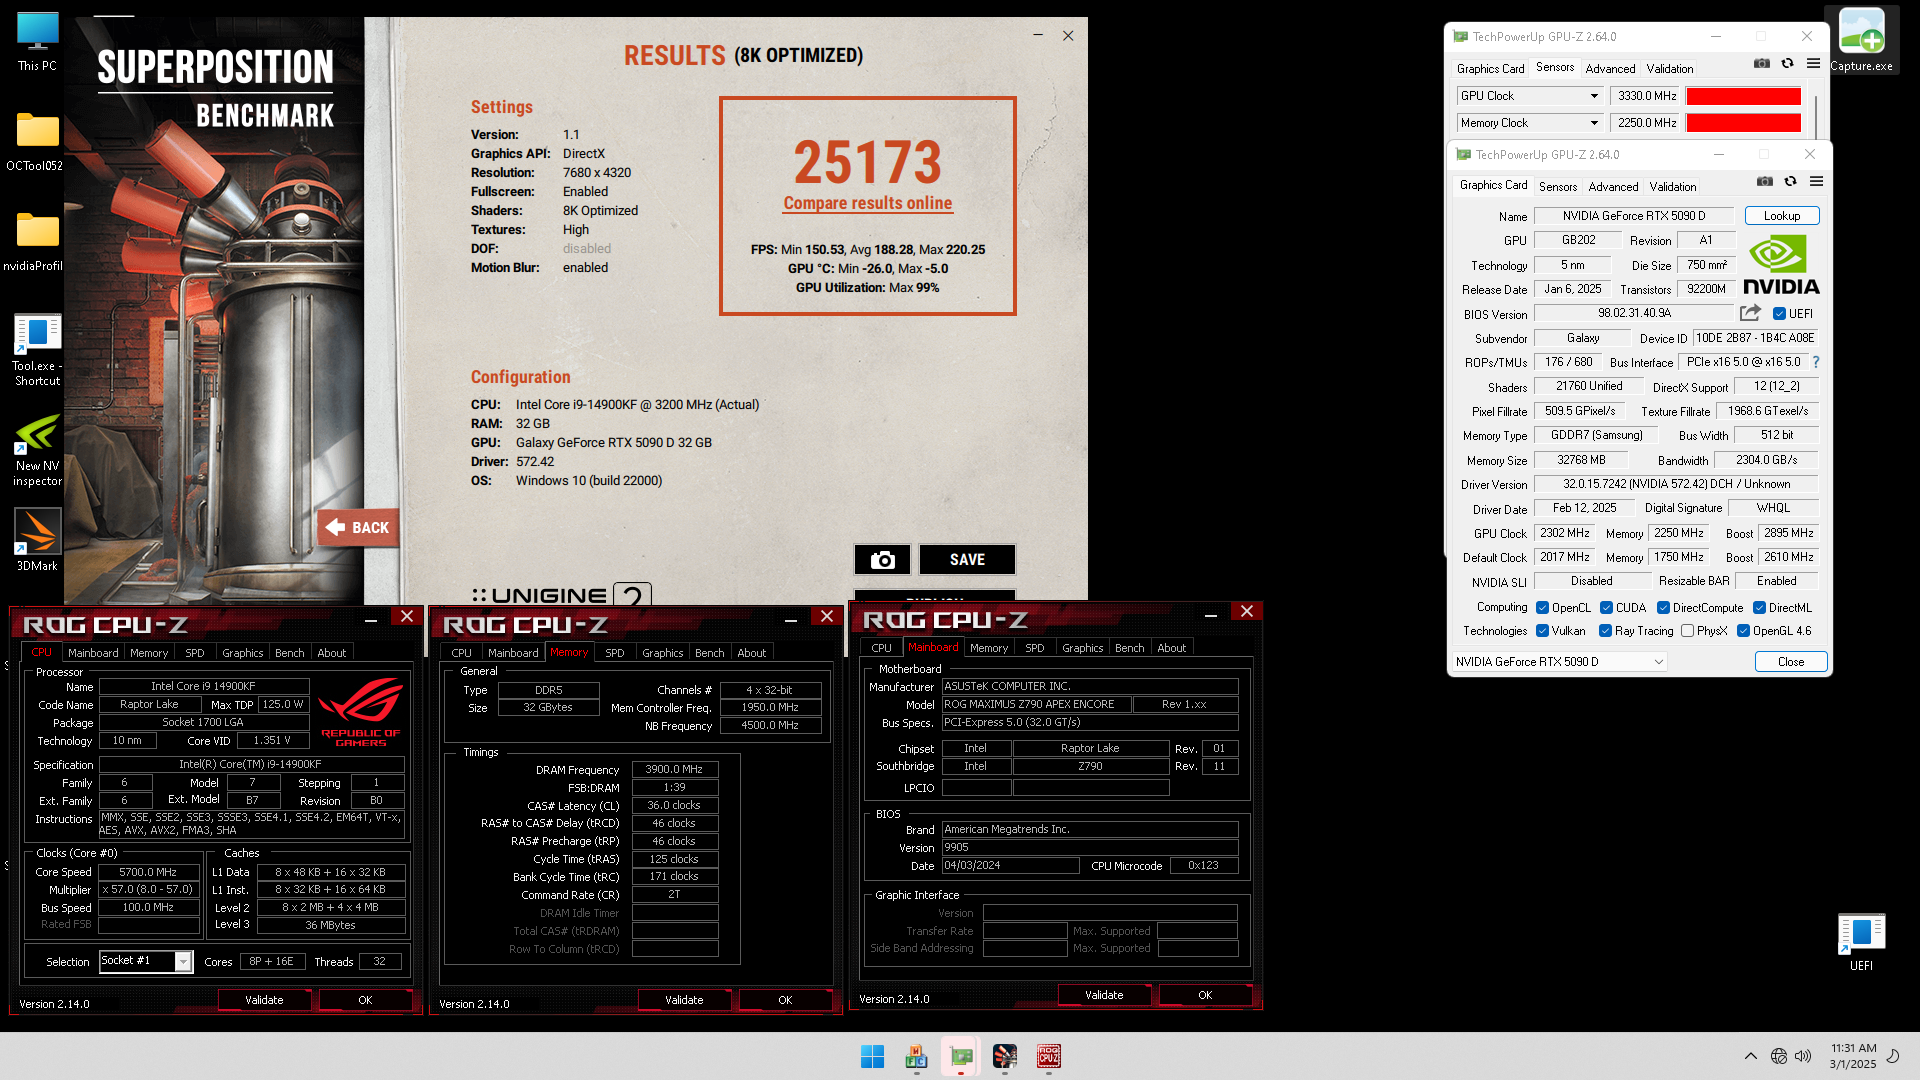Click the BIOS export share icon in GPU-Z
1920x1080 pixels.
point(1750,313)
